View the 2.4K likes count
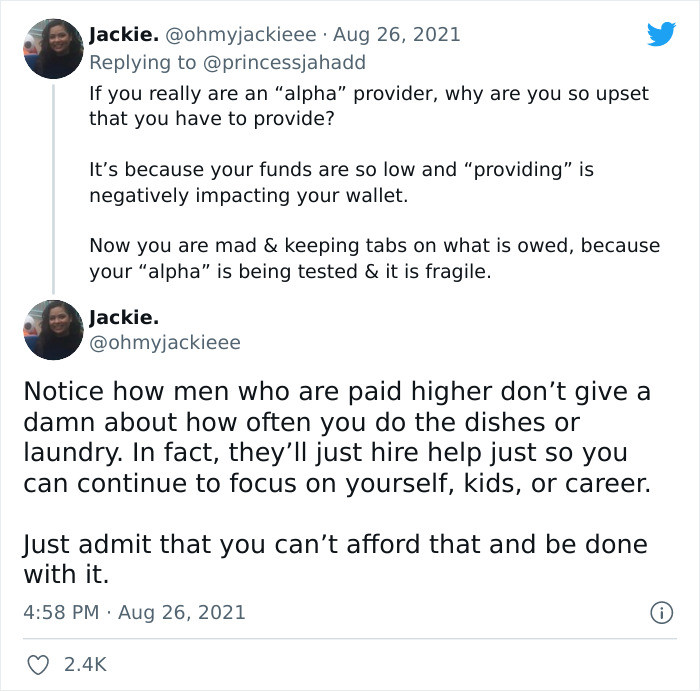The width and height of the screenshot is (700, 691). click(x=85, y=664)
